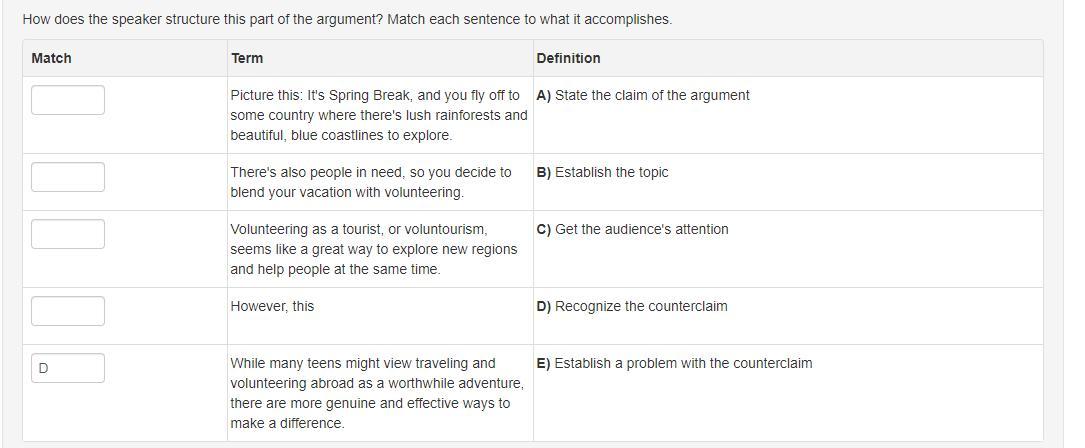Choose definition C 'Get the audience's attention'
1085x448 pixels.
(x=632, y=229)
